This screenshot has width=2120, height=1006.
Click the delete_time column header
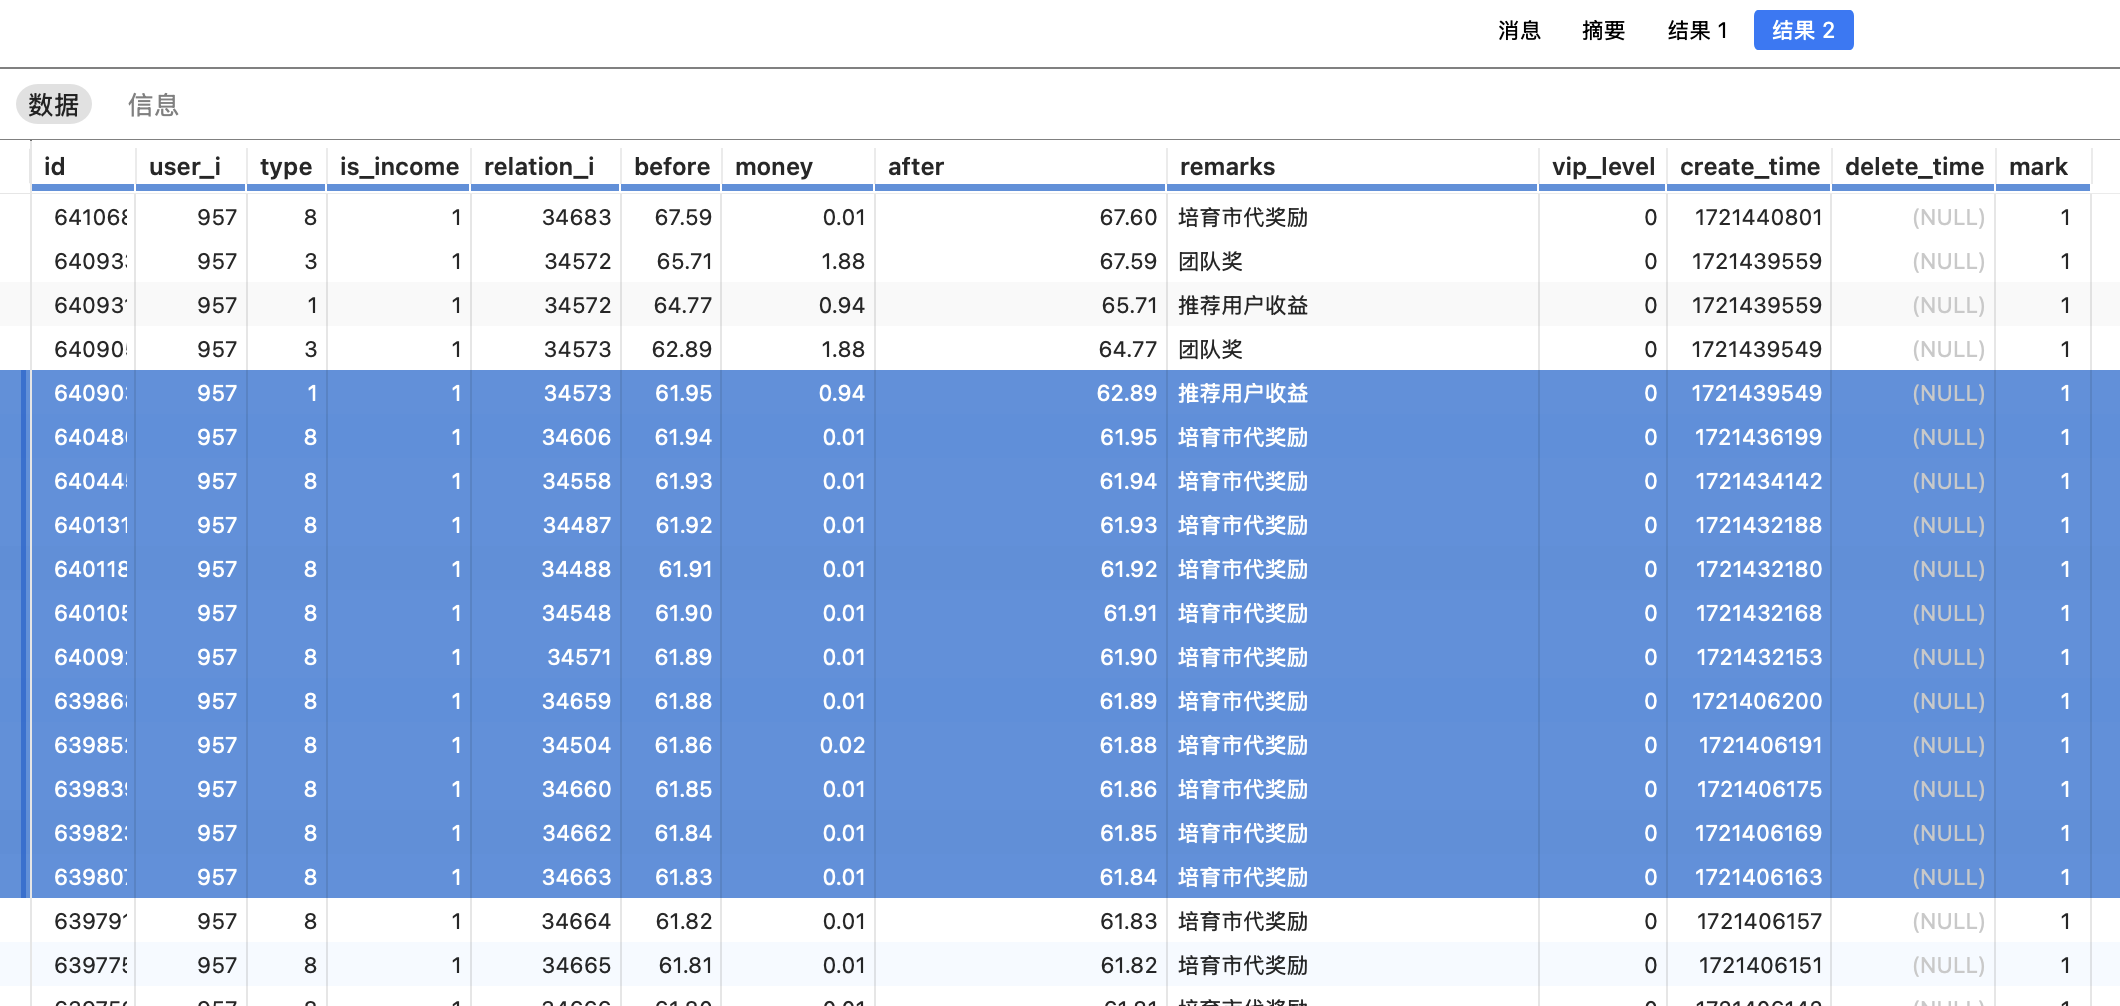click(1914, 167)
